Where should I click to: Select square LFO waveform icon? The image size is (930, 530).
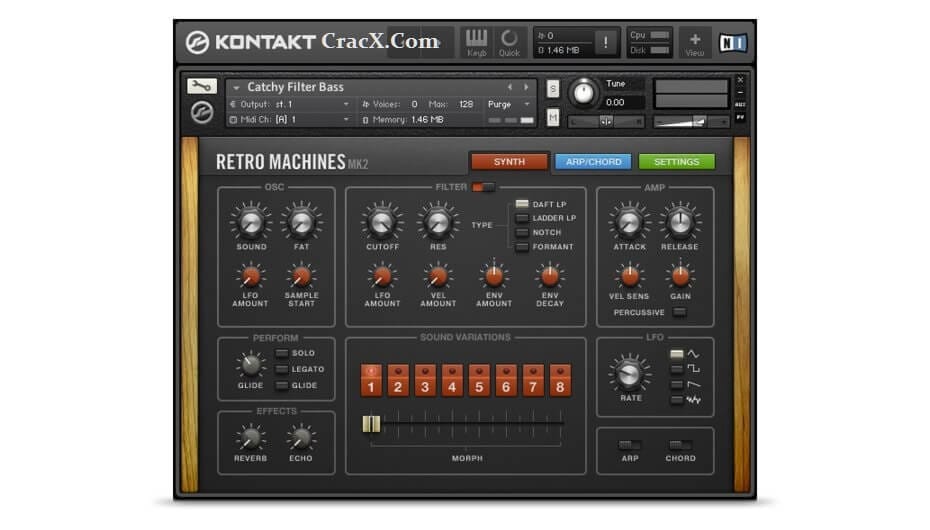(x=693, y=369)
